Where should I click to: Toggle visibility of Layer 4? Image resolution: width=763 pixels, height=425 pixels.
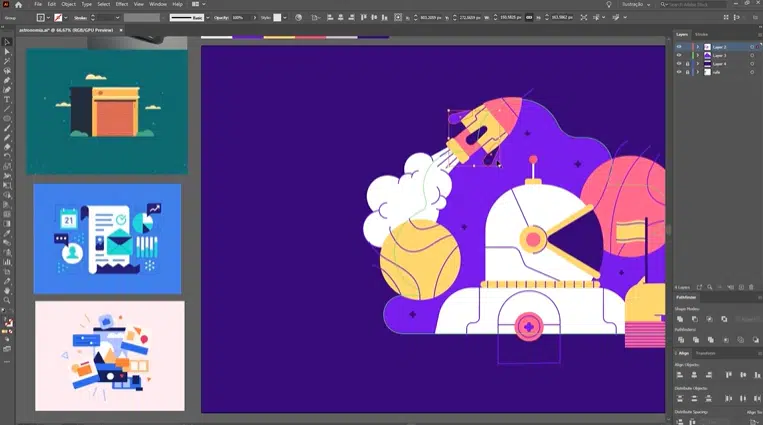pos(679,64)
